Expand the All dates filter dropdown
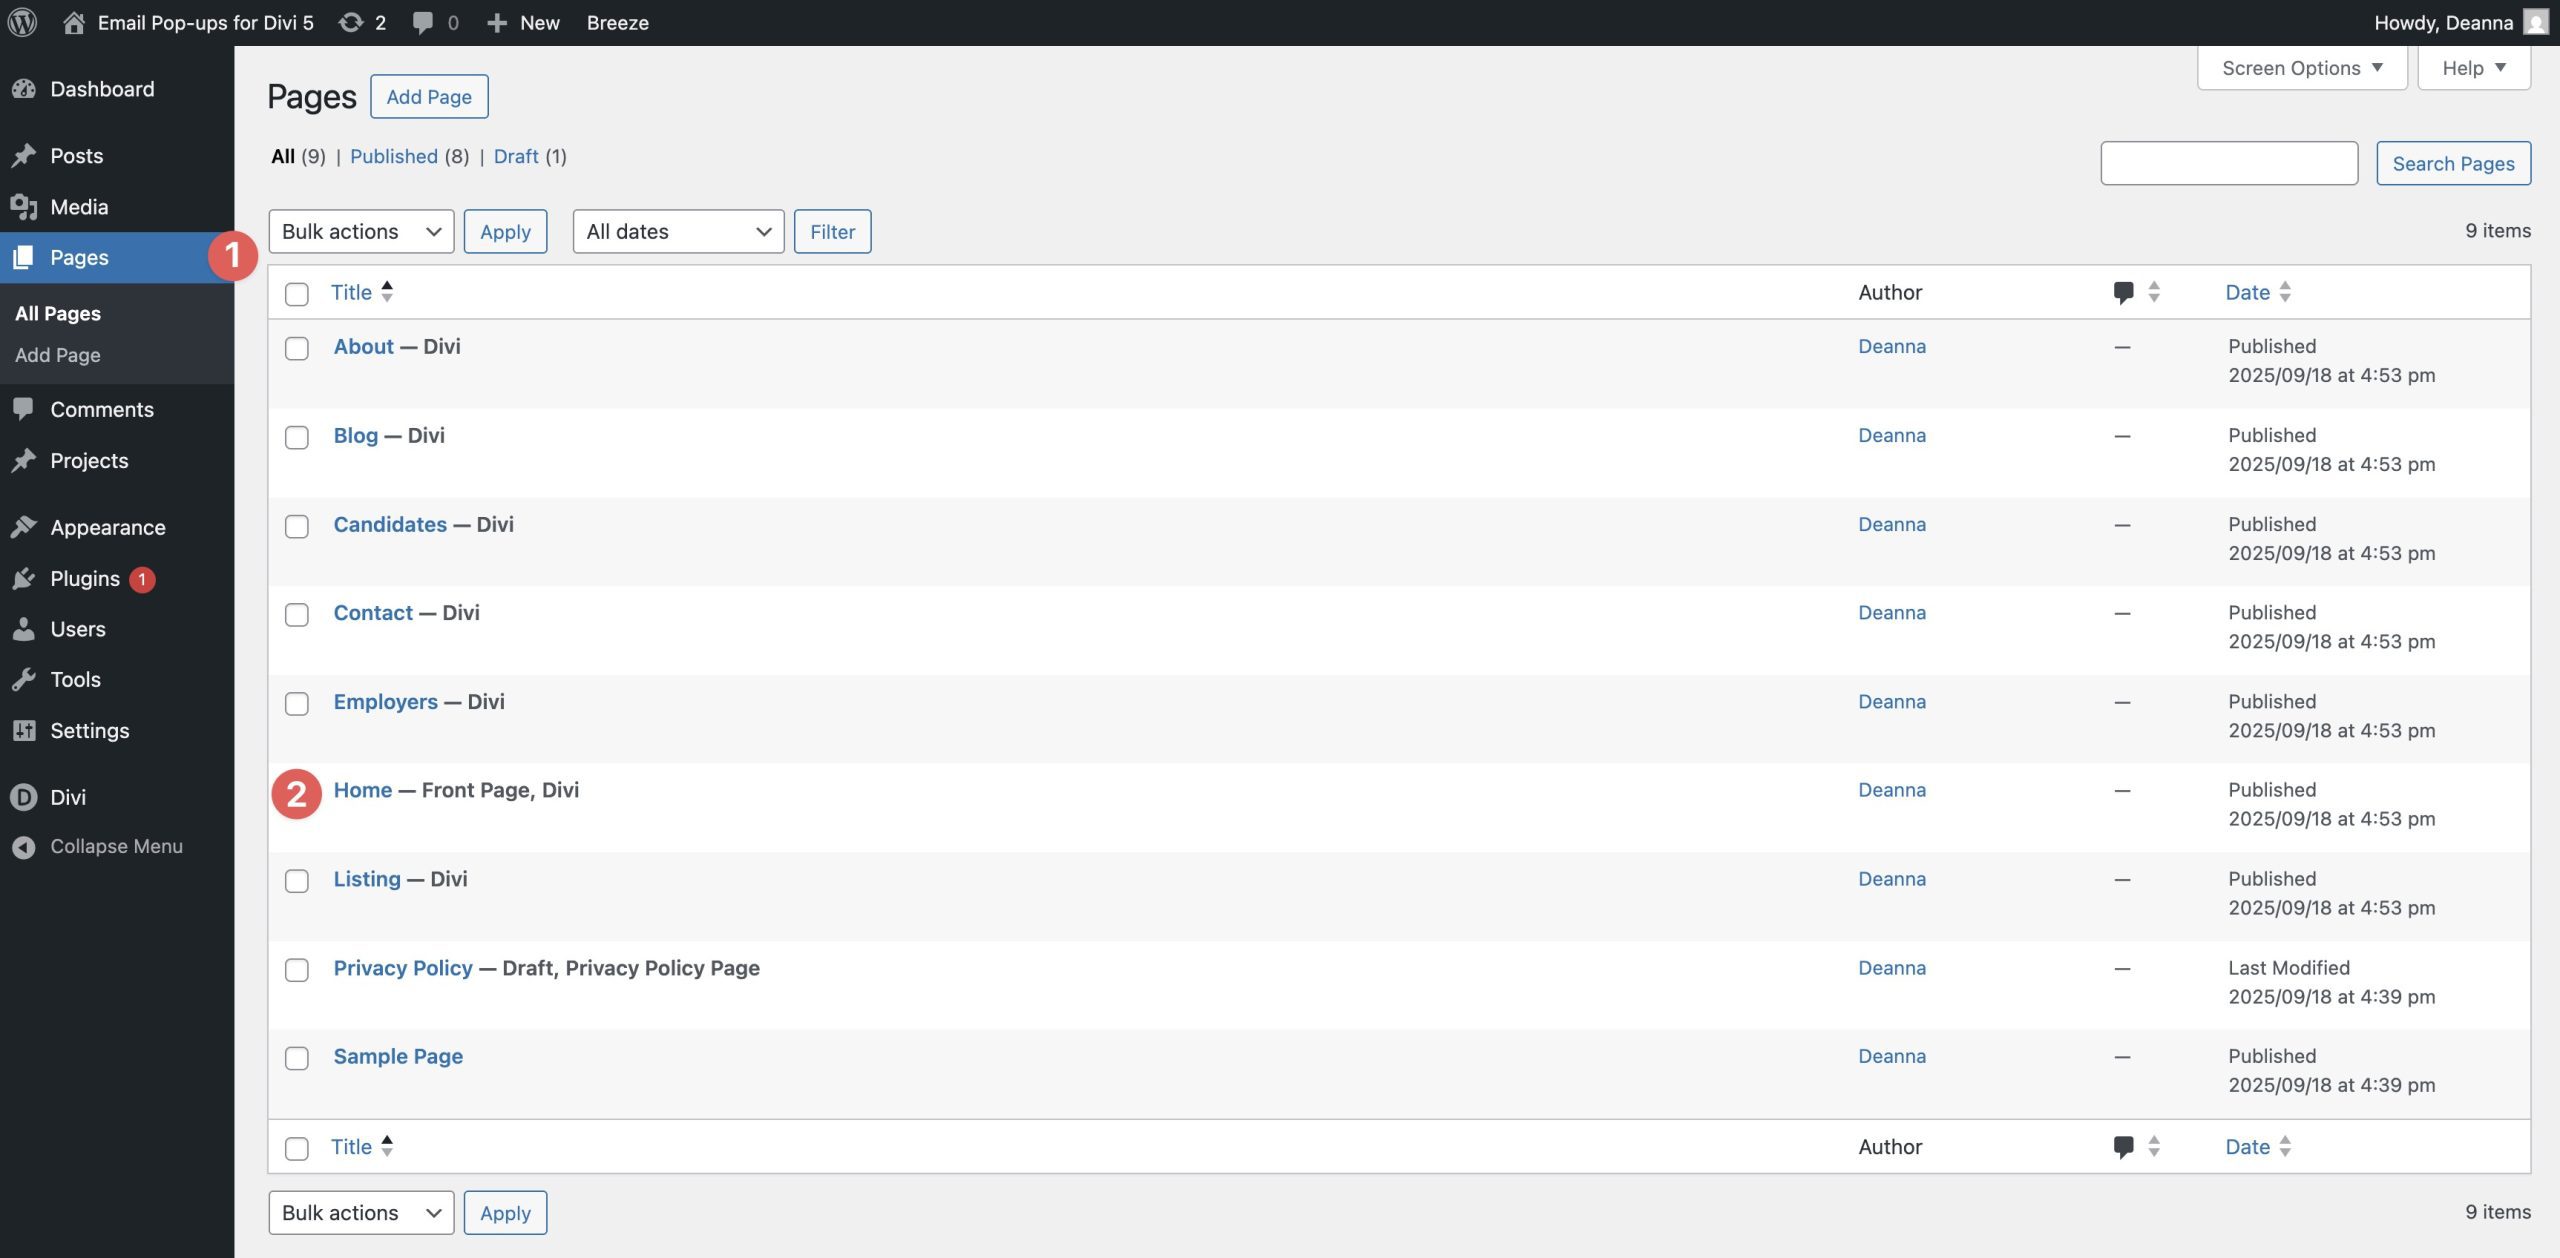 [678, 232]
